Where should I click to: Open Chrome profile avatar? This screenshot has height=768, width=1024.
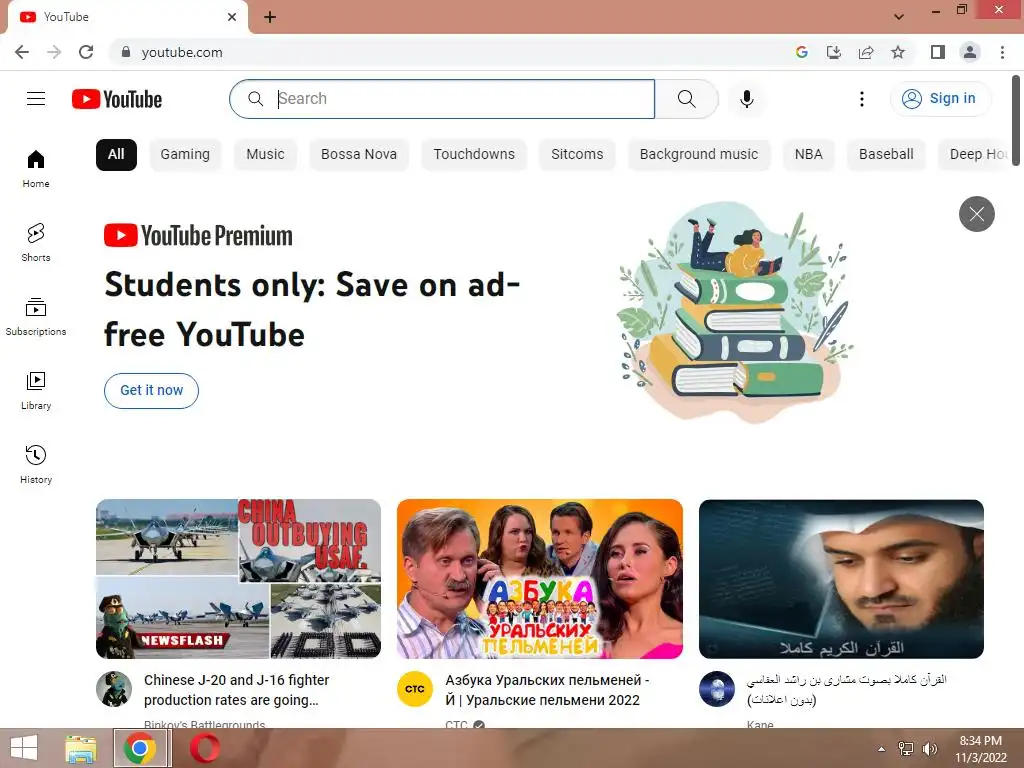click(x=970, y=52)
